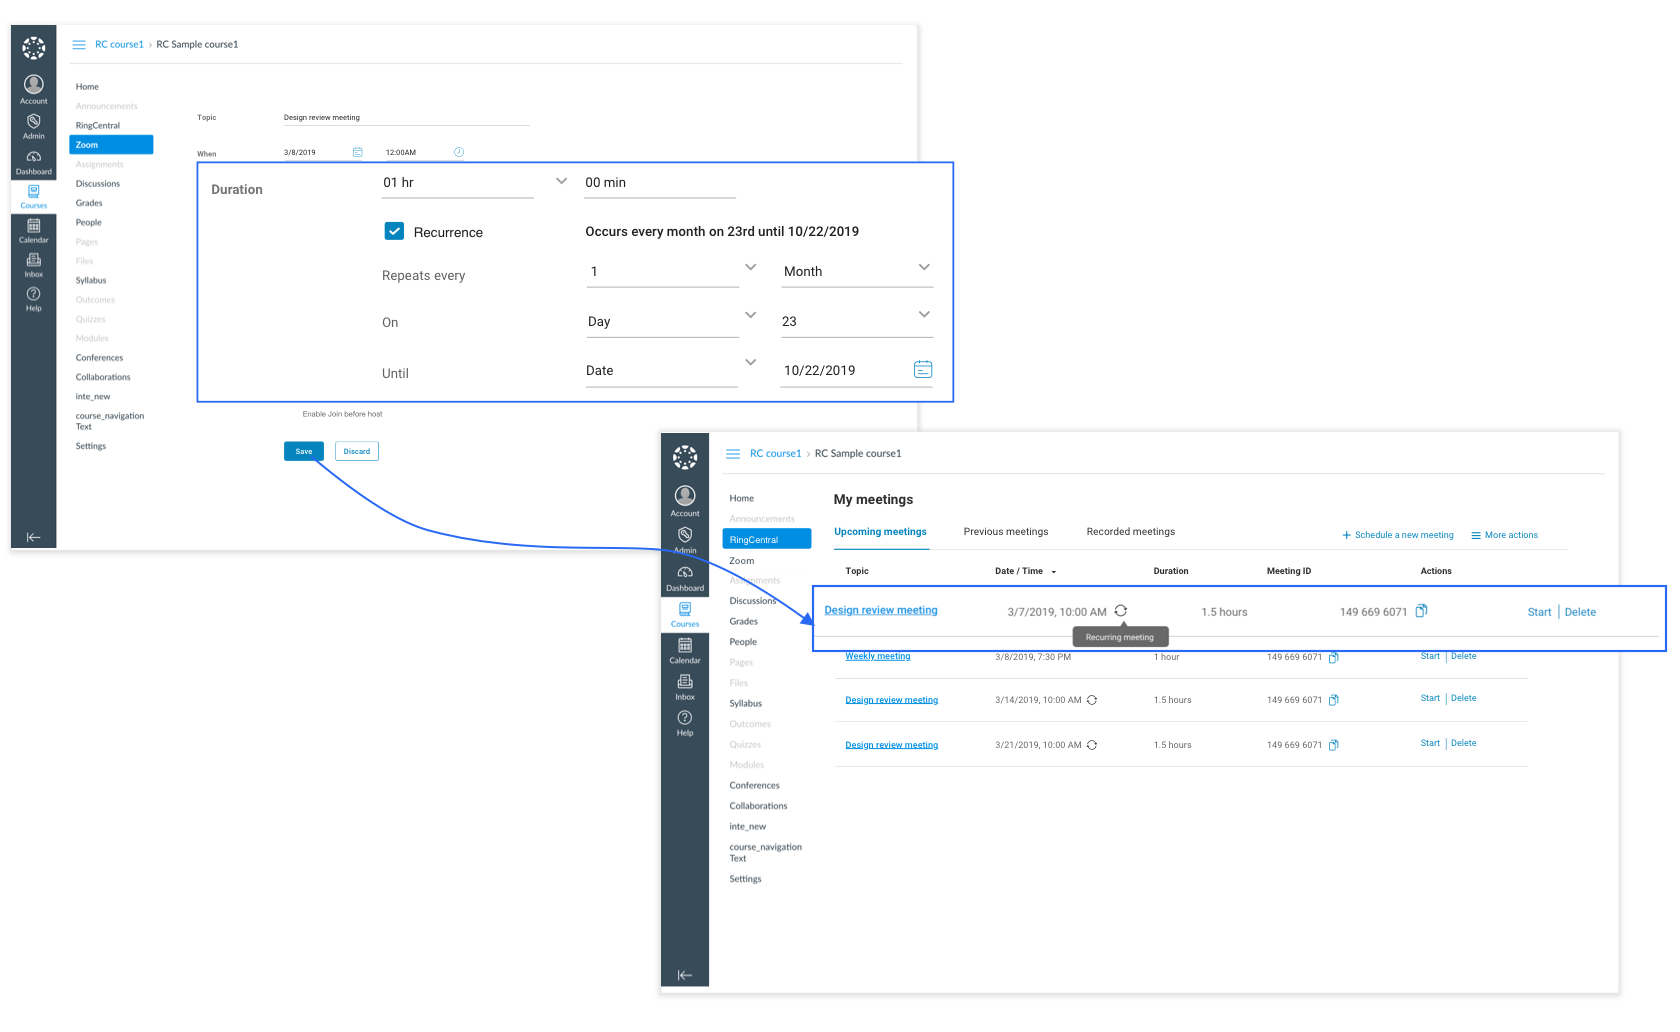
Task: Open Dashboard in the right window sidebar
Action: point(685,578)
